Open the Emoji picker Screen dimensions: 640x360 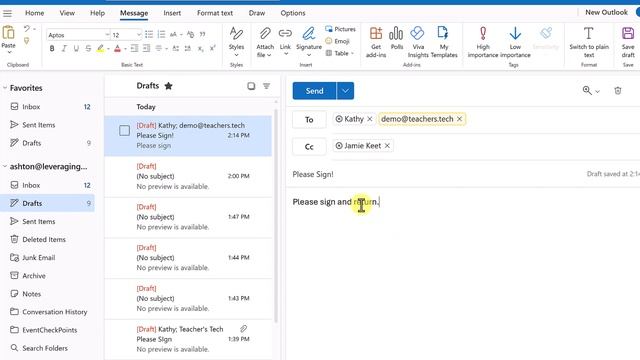[337, 41]
